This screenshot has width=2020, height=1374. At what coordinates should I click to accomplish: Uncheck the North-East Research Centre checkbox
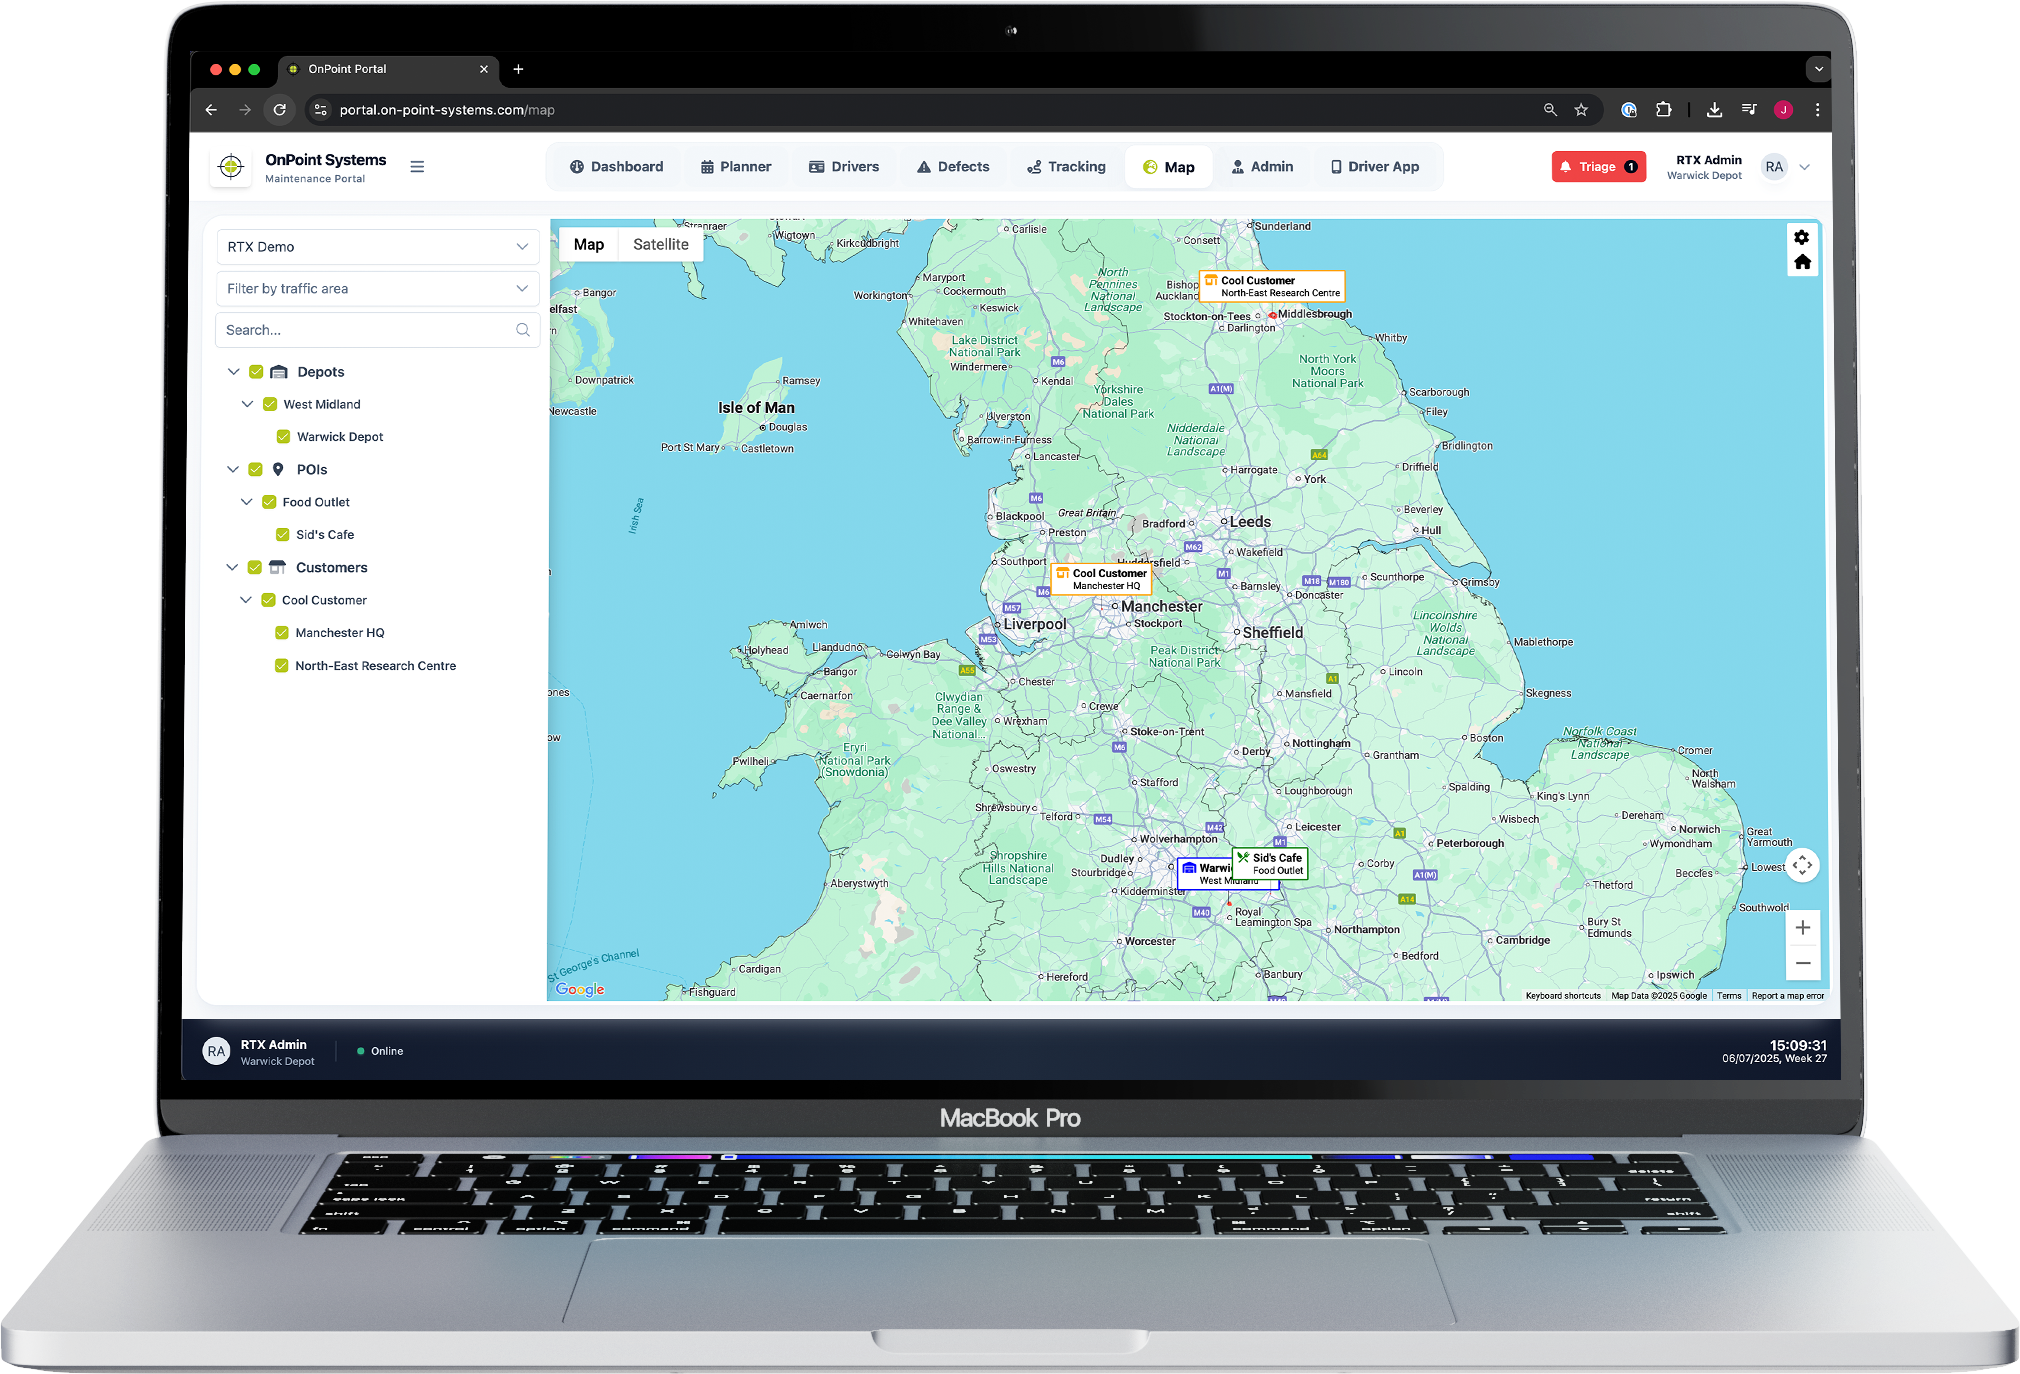pyautogui.click(x=282, y=665)
